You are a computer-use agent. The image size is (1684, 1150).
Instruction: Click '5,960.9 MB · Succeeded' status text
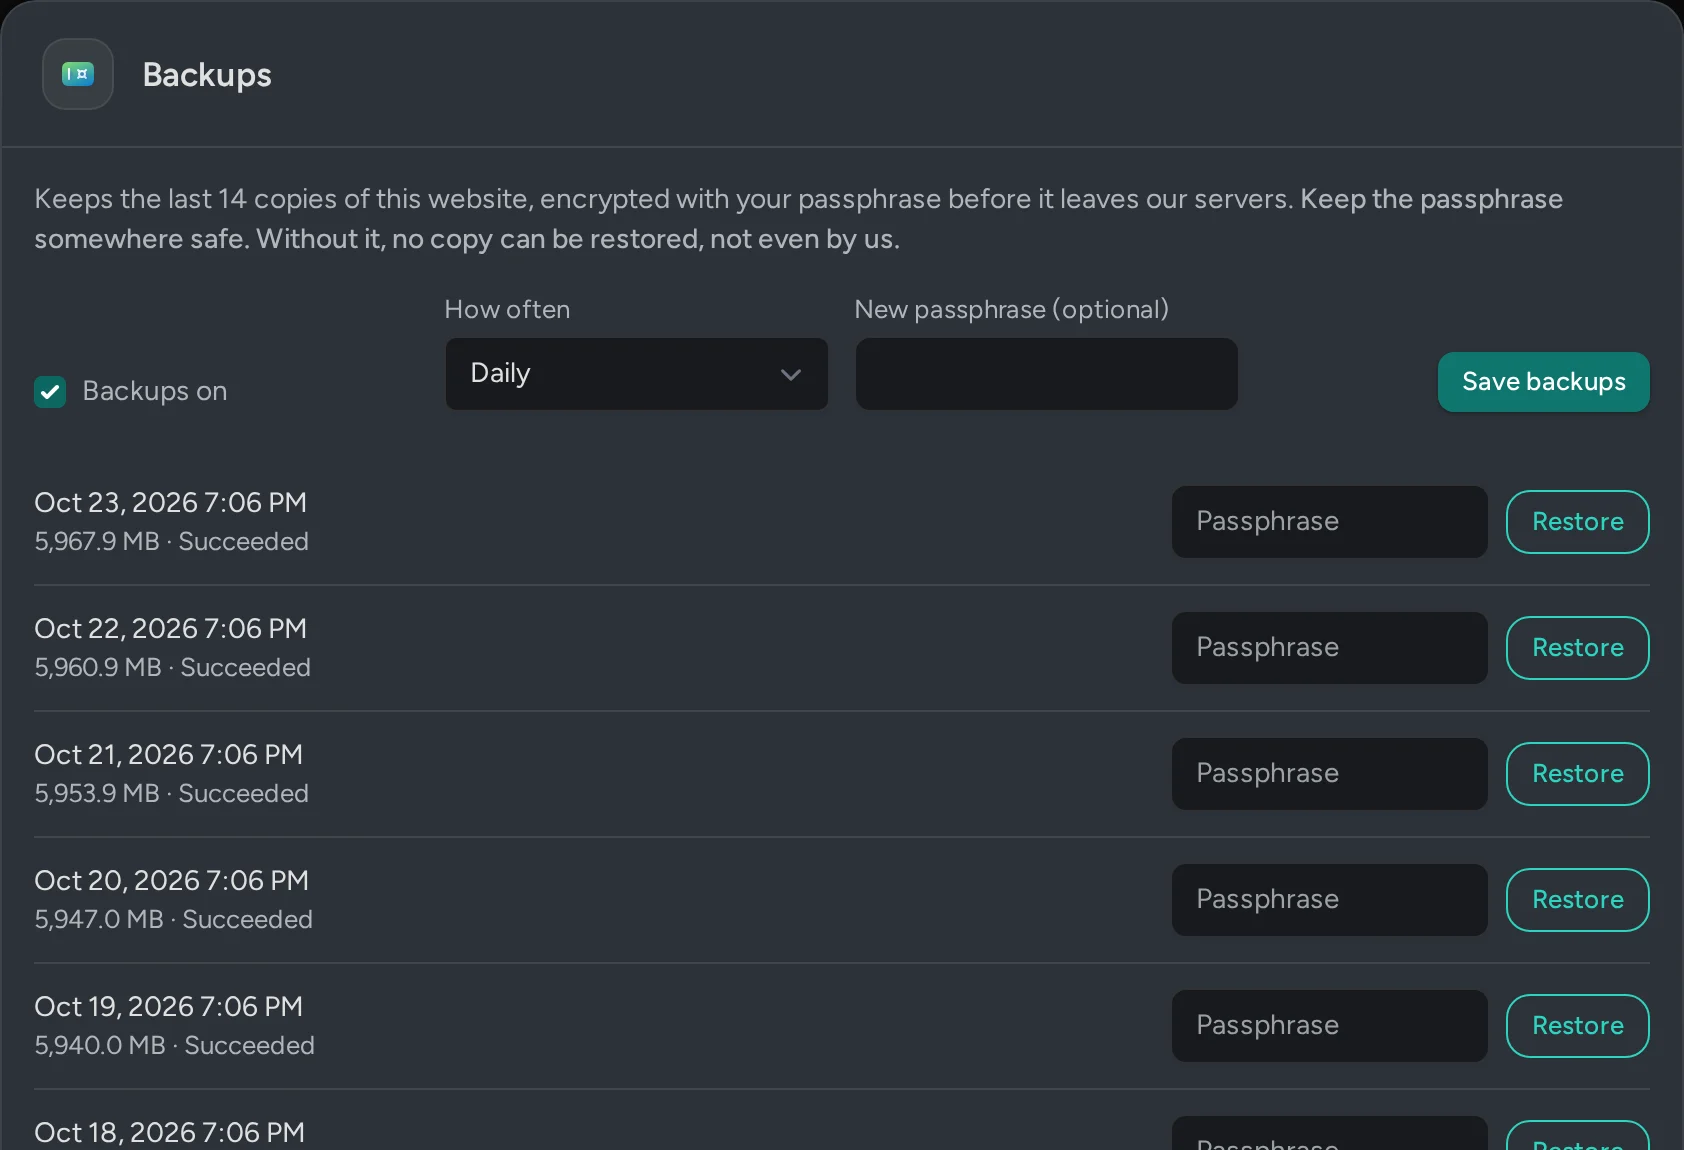[173, 667]
